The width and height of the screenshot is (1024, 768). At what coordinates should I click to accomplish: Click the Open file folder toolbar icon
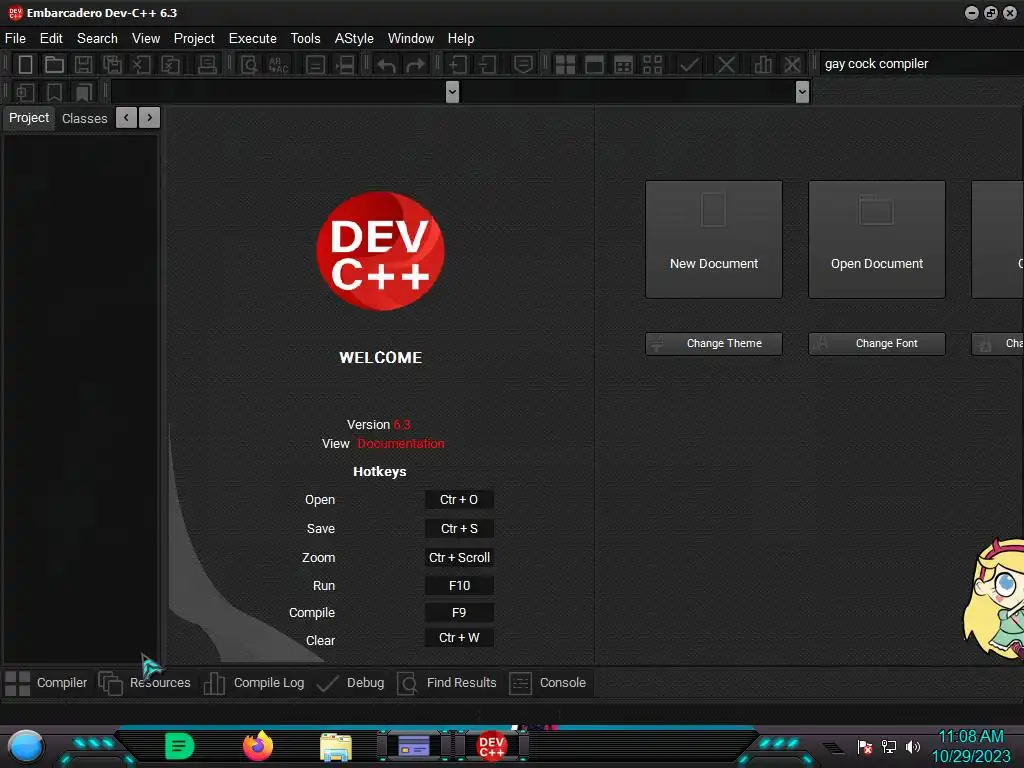[x=54, y=64]
